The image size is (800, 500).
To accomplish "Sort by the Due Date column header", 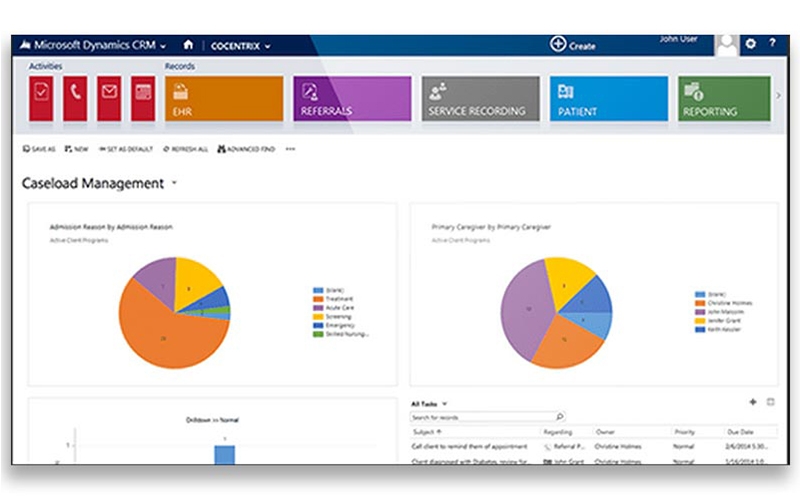I will pyautogui.click(x=740, y=432).
